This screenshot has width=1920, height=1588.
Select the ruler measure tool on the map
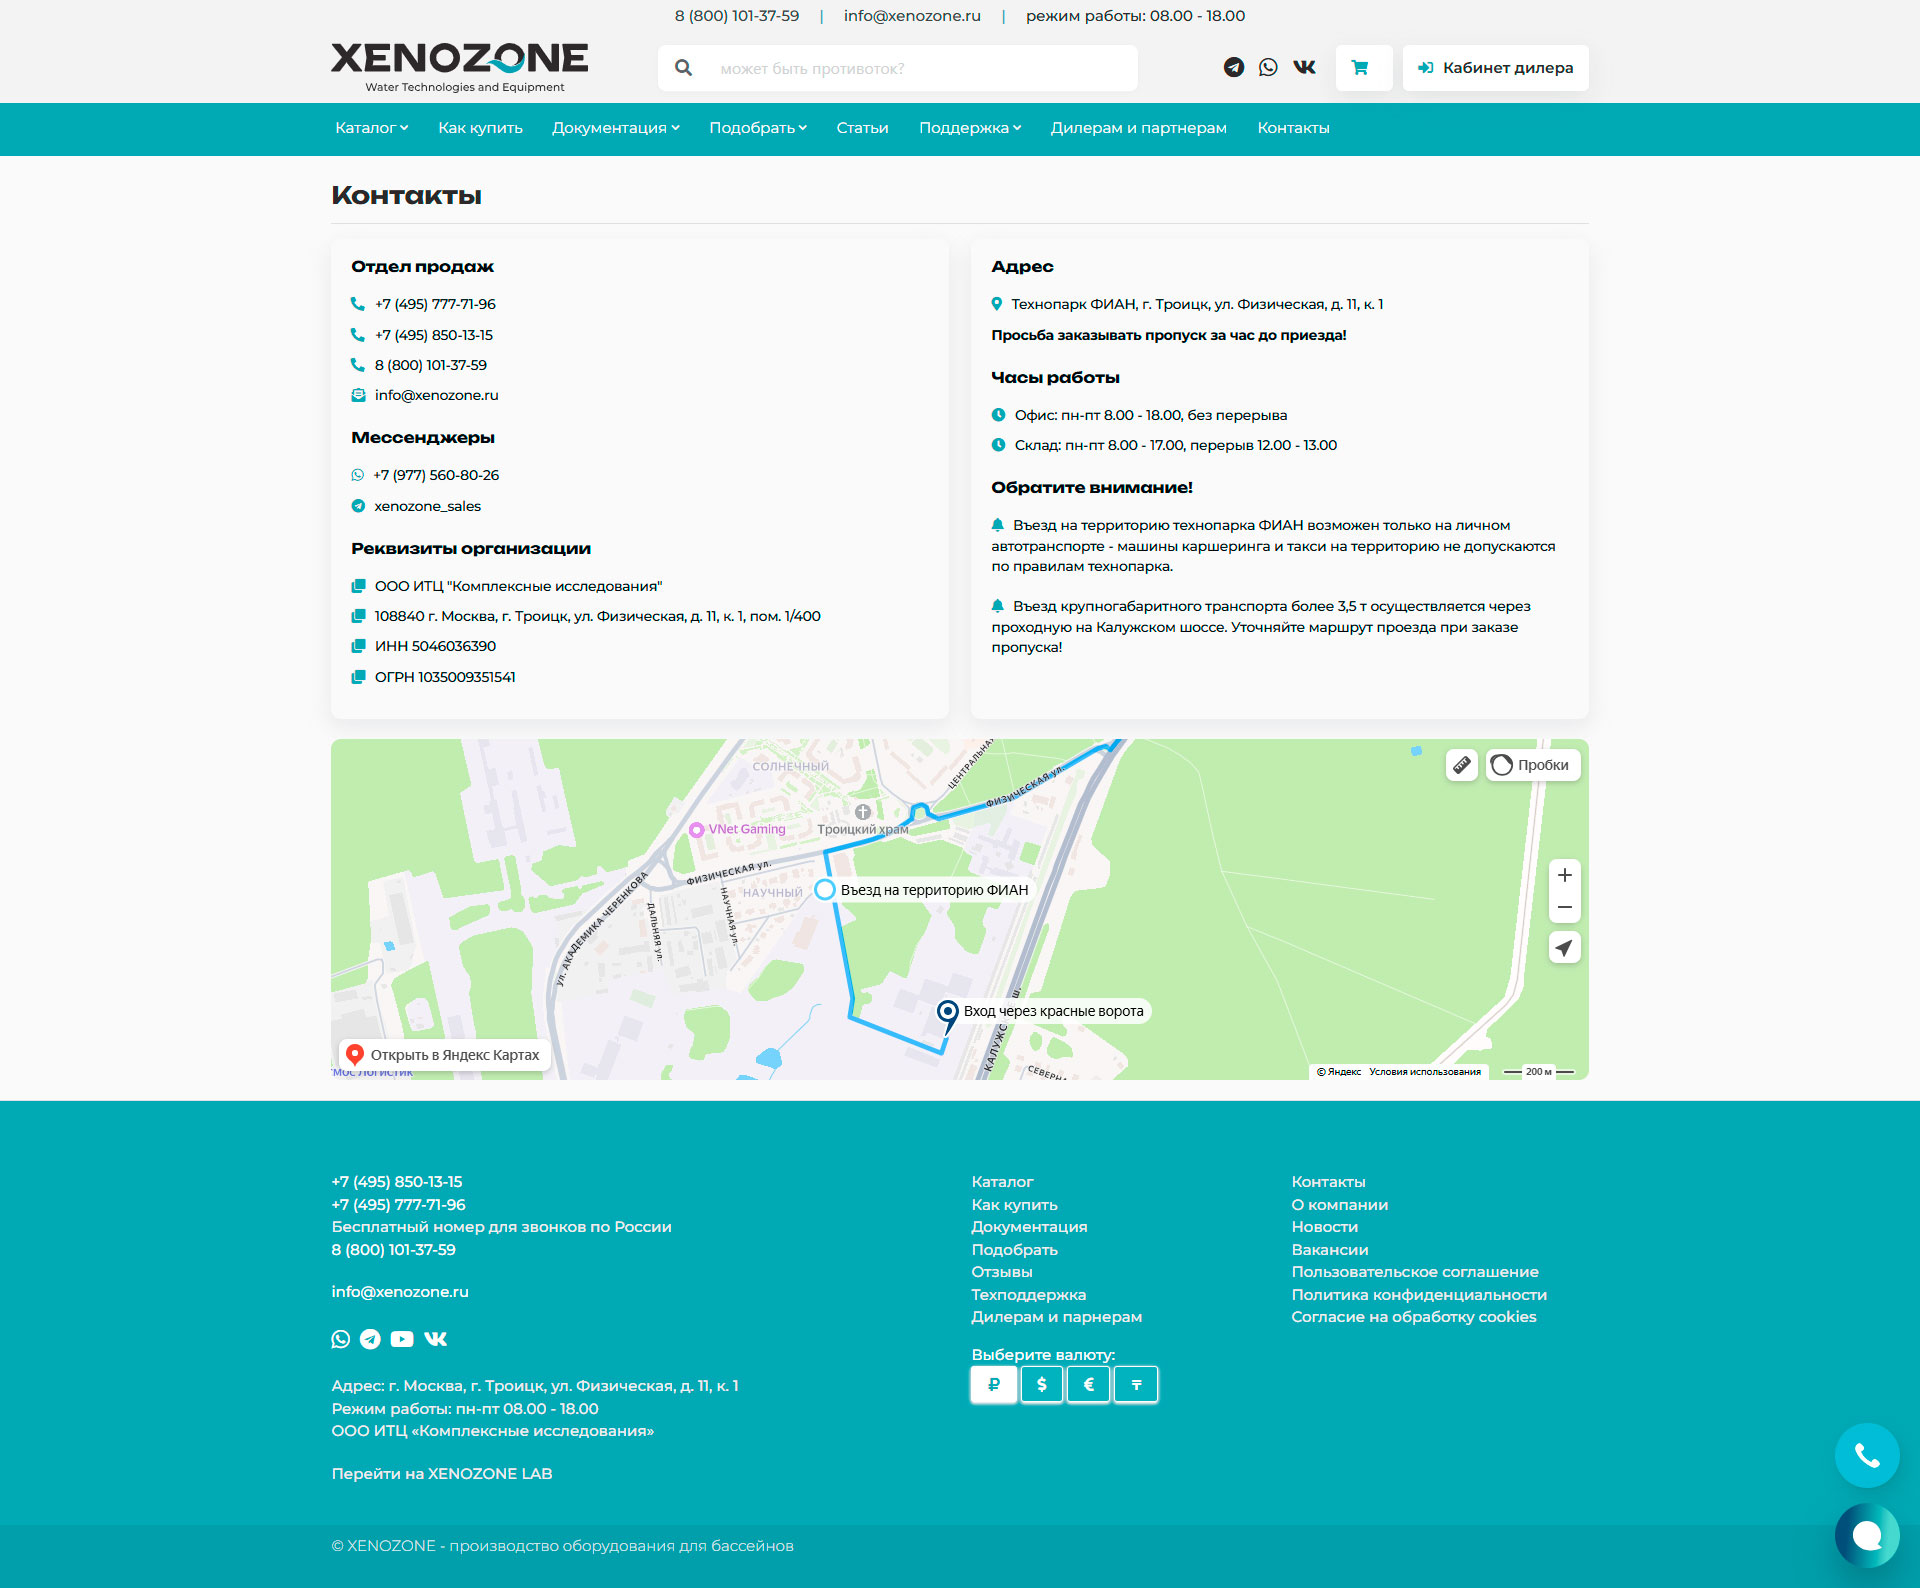(x=1461, y=764)
